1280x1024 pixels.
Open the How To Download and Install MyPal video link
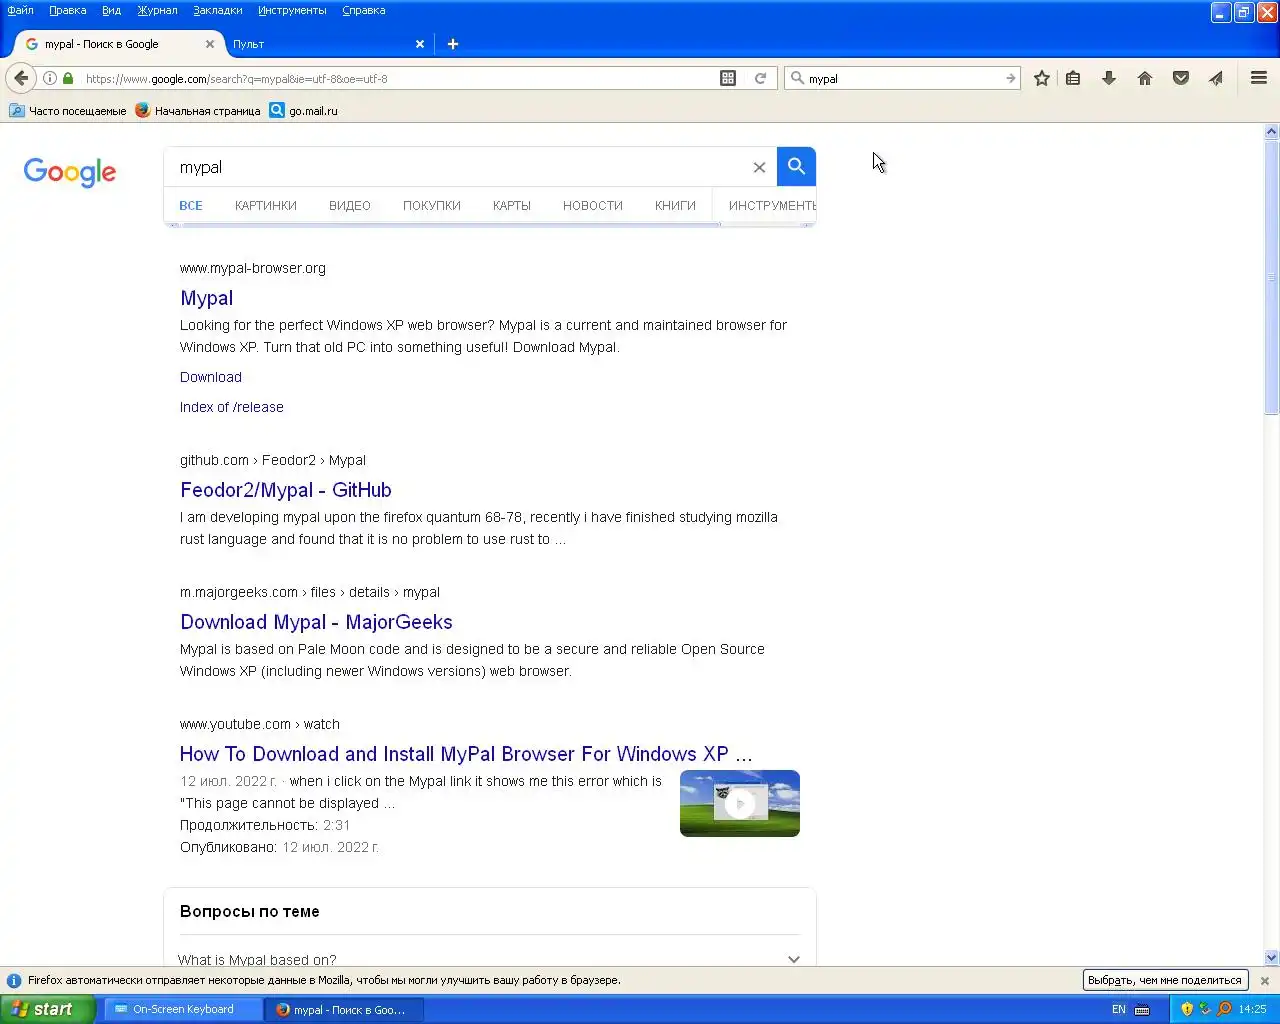click(x=466, y=754)
